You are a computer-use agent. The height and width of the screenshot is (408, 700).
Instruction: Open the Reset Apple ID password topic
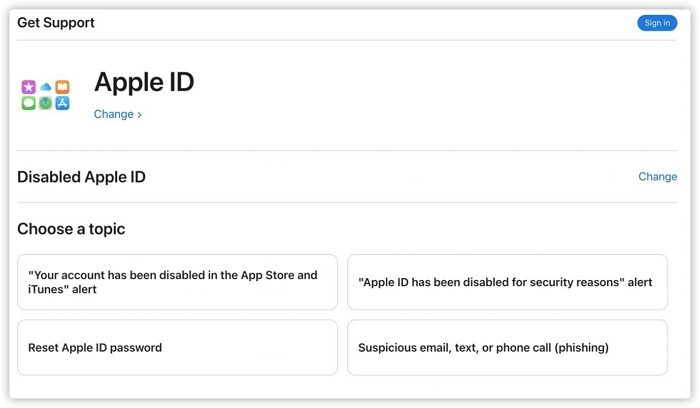tap(177, 348)
